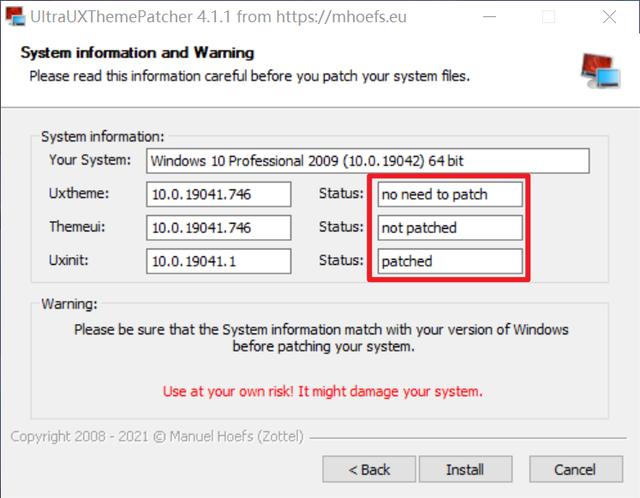Image resolution: width=640 pixels, height=498 pixels.
Task: Click the 'System information:' group label
Action: coord(103,137)
